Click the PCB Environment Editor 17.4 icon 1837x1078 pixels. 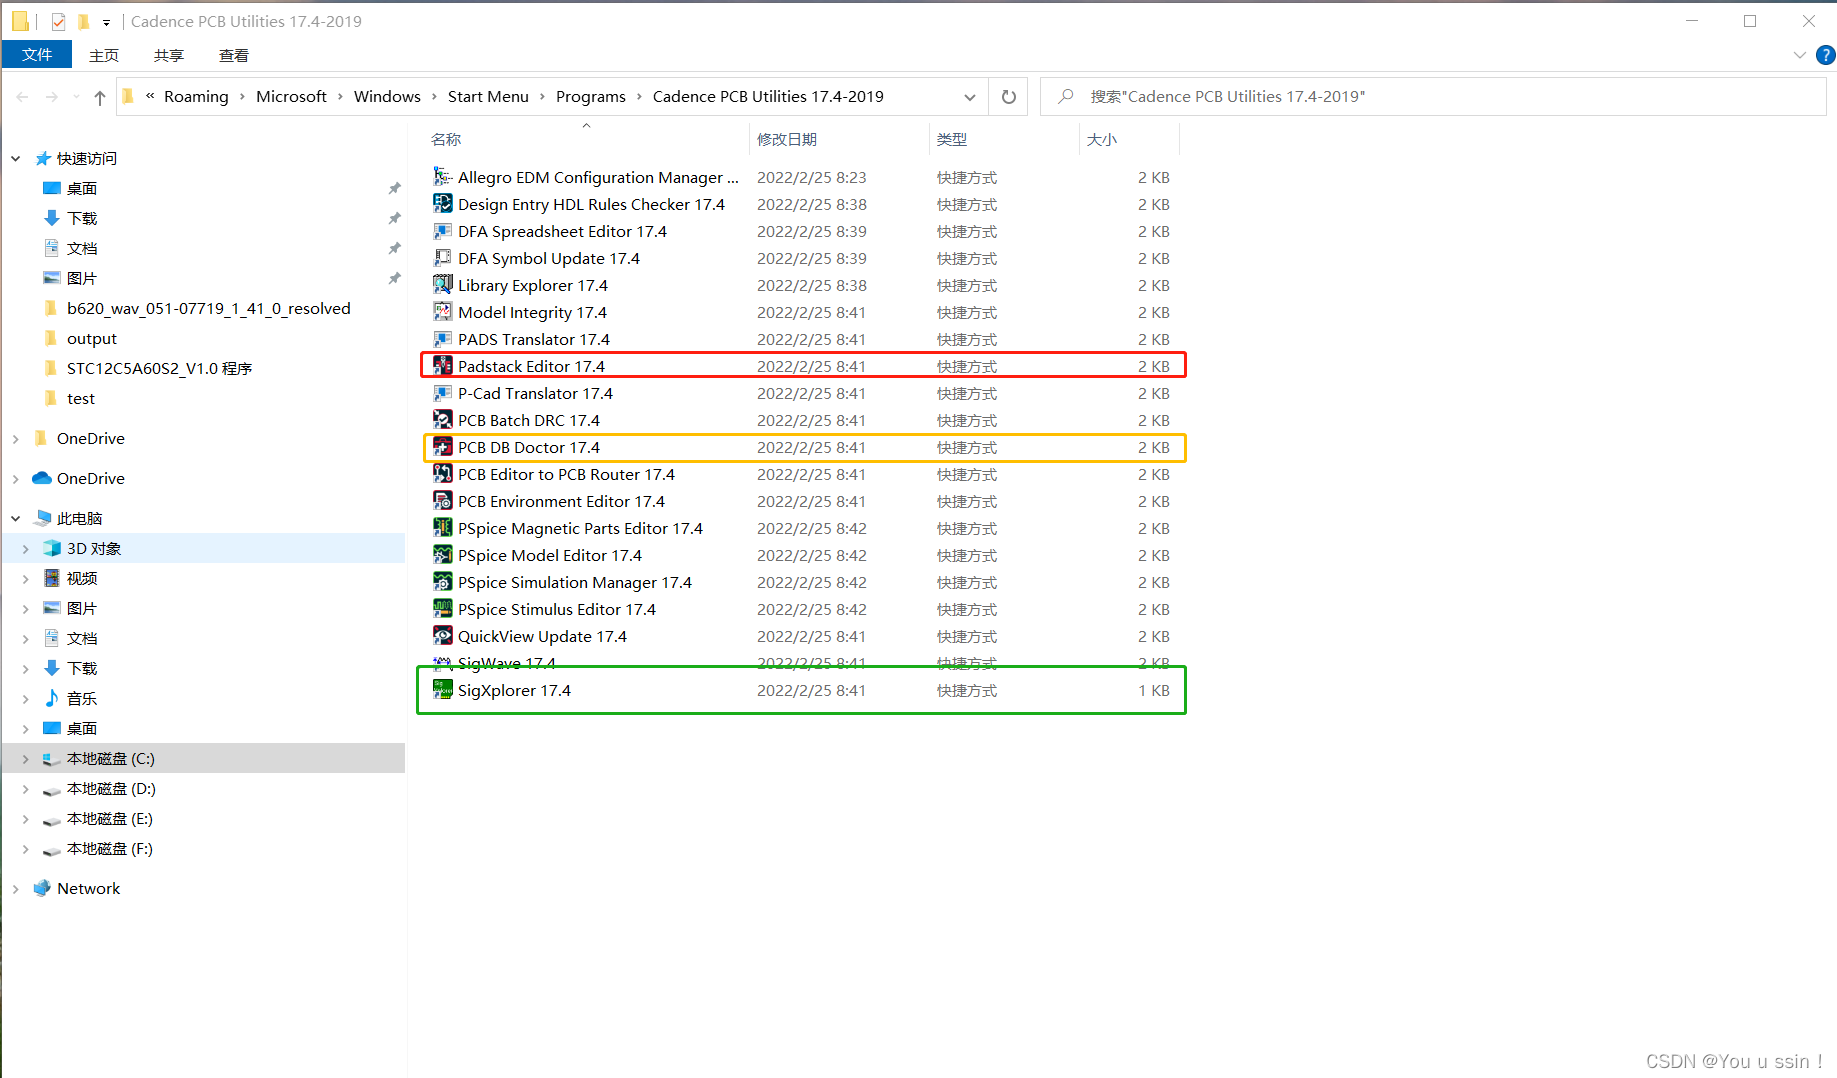point(442,501)
